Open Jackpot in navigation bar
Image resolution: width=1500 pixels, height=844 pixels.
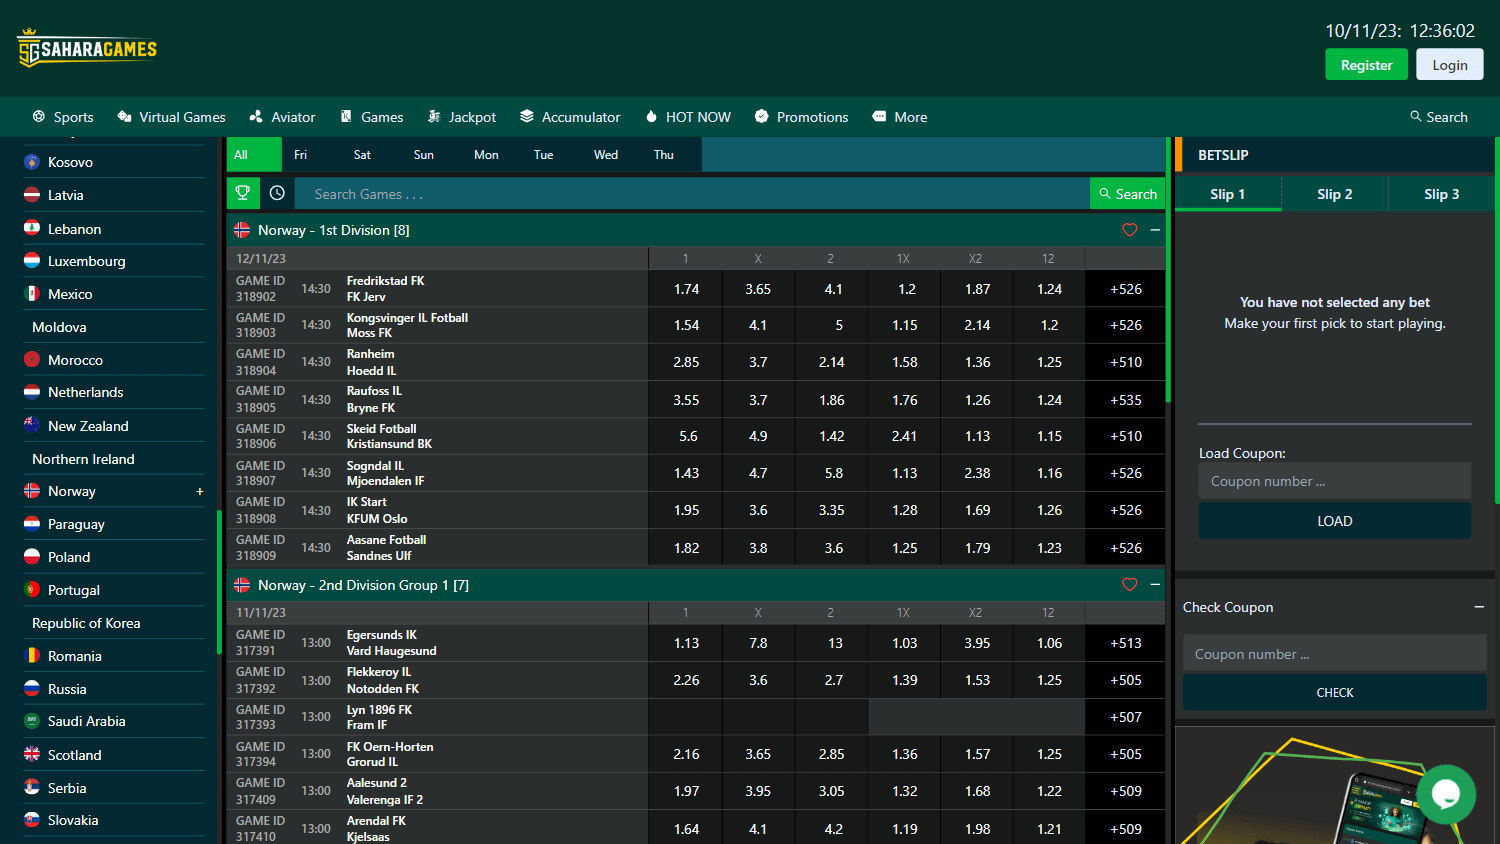[462, 117]
